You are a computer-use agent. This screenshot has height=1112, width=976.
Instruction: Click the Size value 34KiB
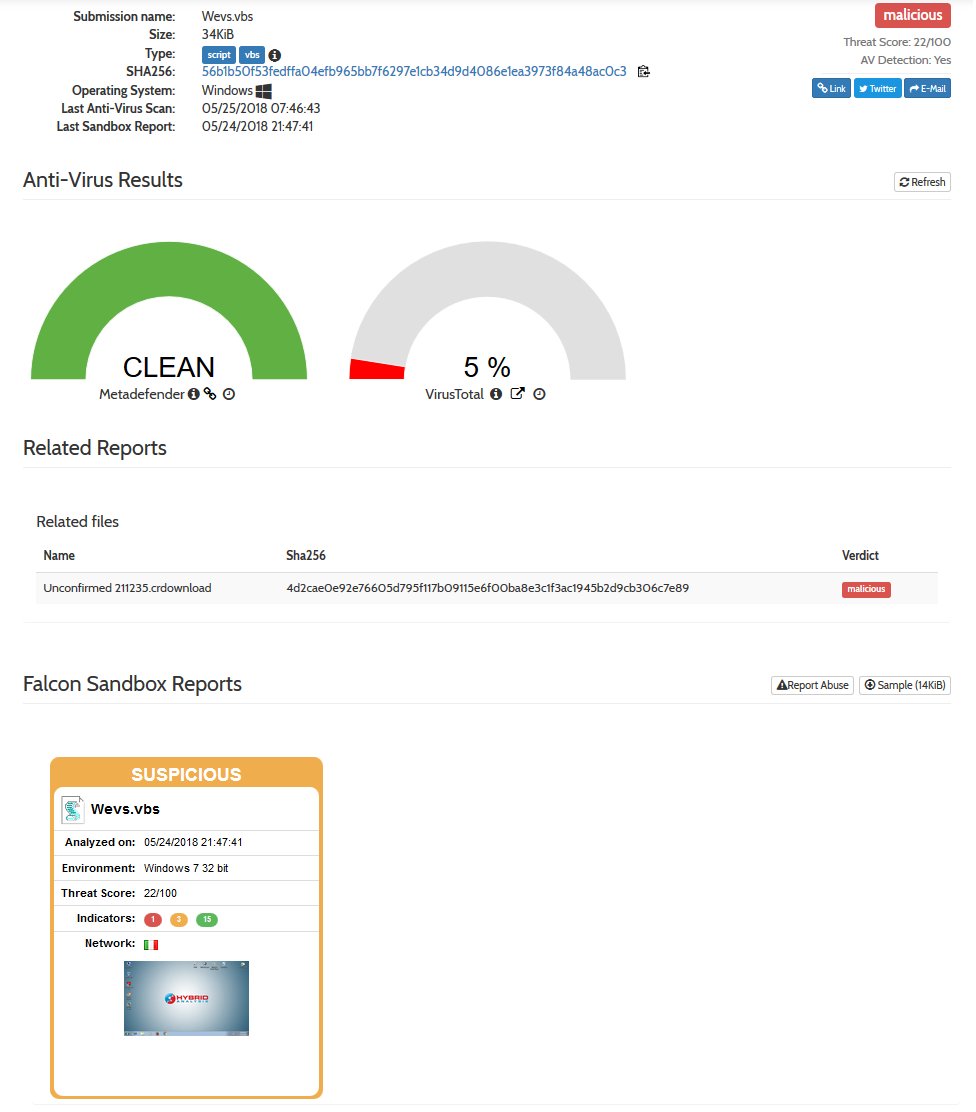point(218,35)
